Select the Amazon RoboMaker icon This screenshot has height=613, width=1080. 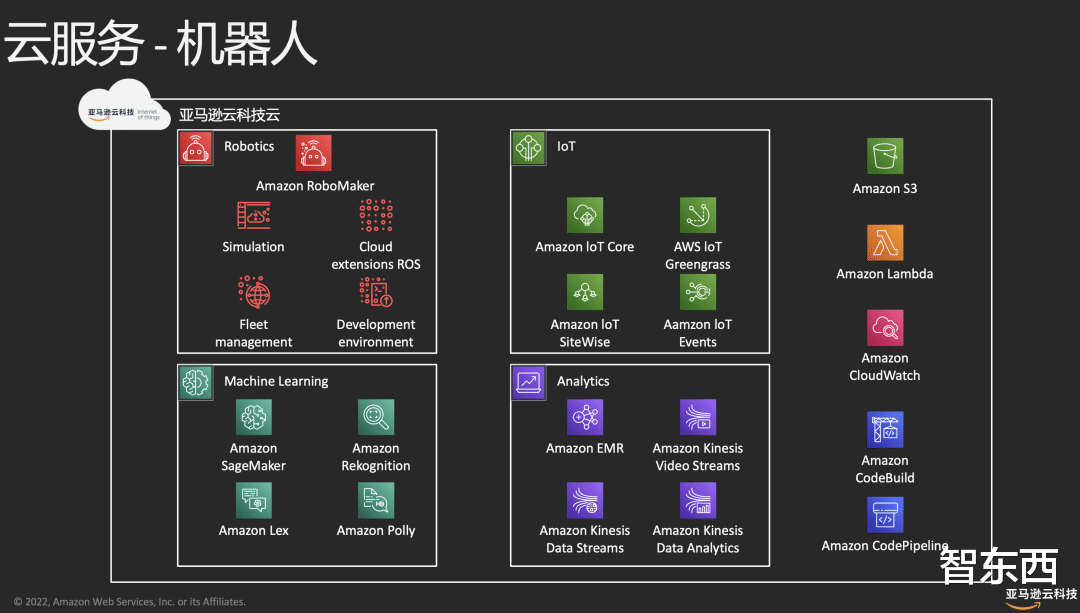313,152
